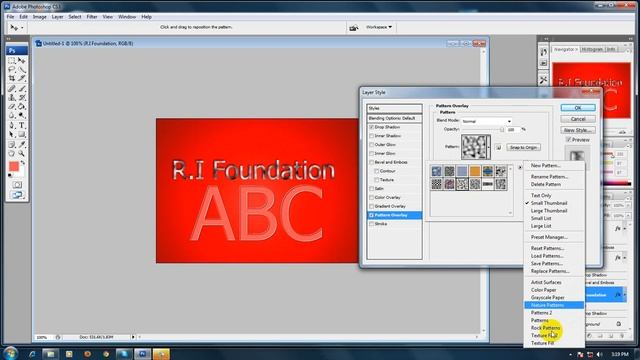640x360 pixels.
Task: Select the Blur tool
Action: (12, 116)
